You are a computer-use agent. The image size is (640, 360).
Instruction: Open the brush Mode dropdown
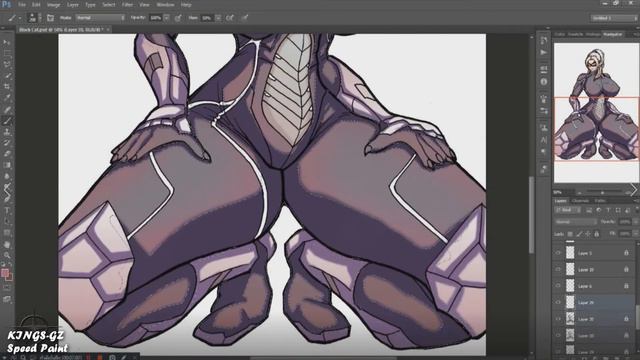click(100, 18)
